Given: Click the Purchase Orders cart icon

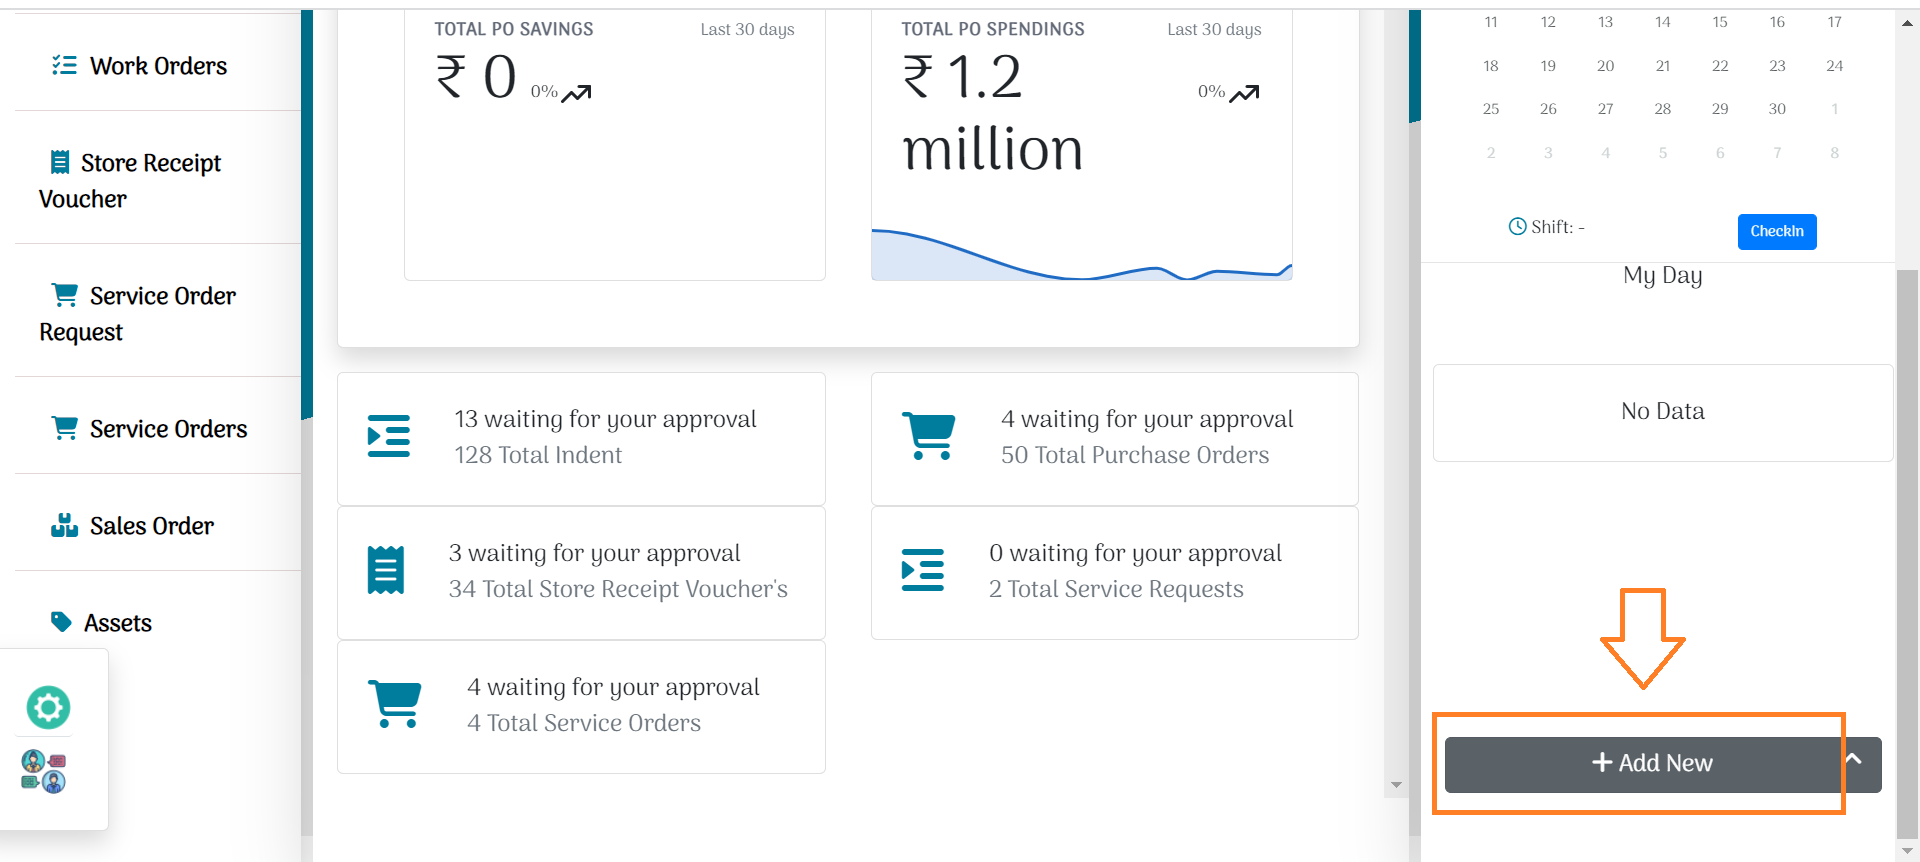Looking at the screenshot, I should [x=928, y=436].
